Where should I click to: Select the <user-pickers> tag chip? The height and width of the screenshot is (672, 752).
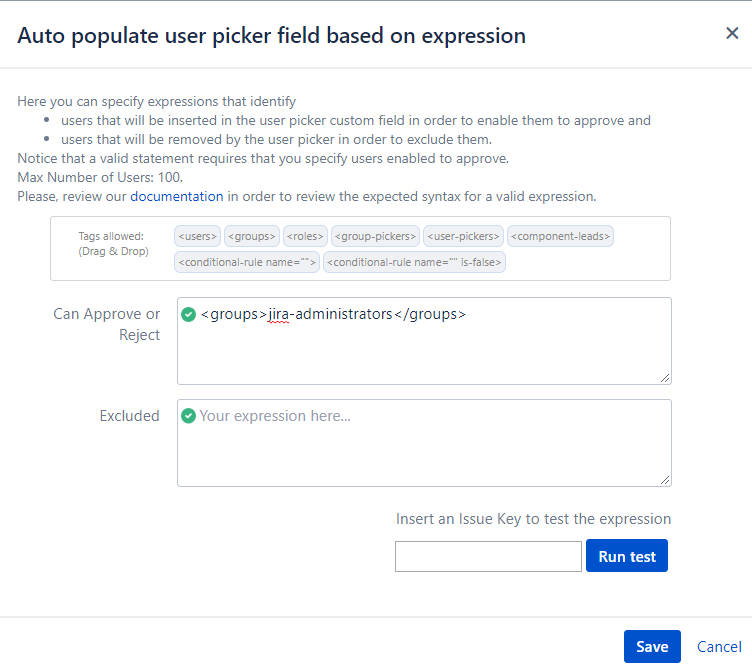pos(463,236)
